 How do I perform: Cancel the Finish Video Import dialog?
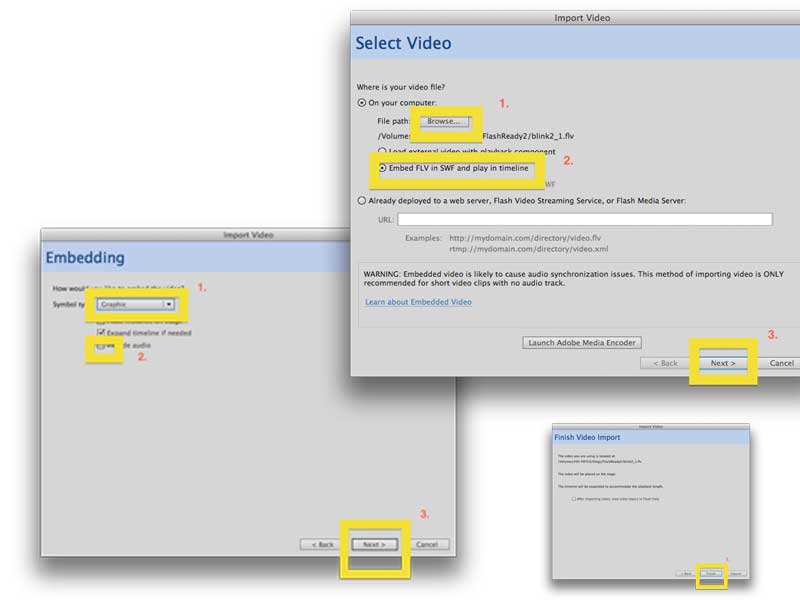pyautogui.click(x=735, y=573)
